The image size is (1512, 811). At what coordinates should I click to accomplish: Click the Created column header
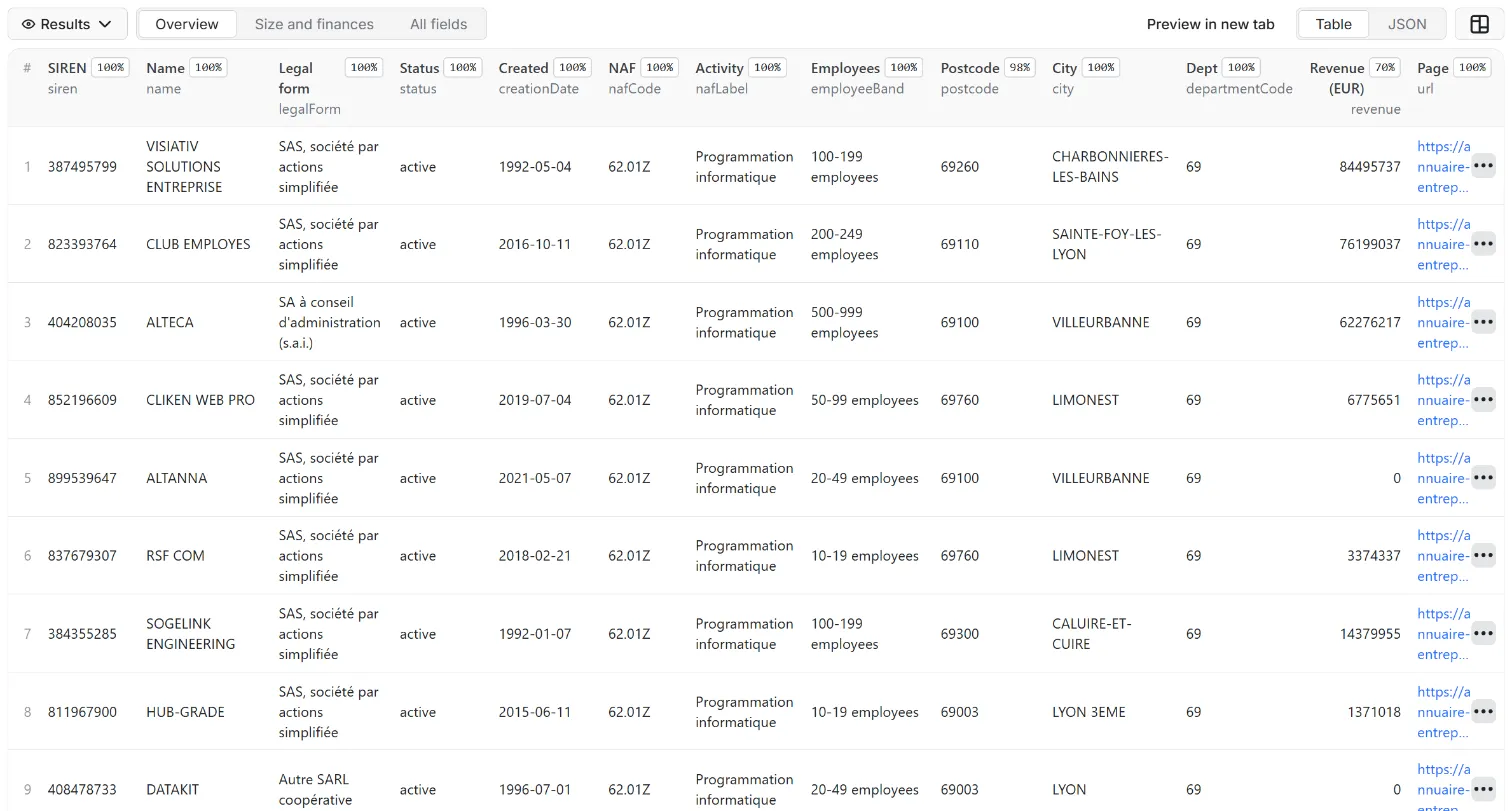523,68
